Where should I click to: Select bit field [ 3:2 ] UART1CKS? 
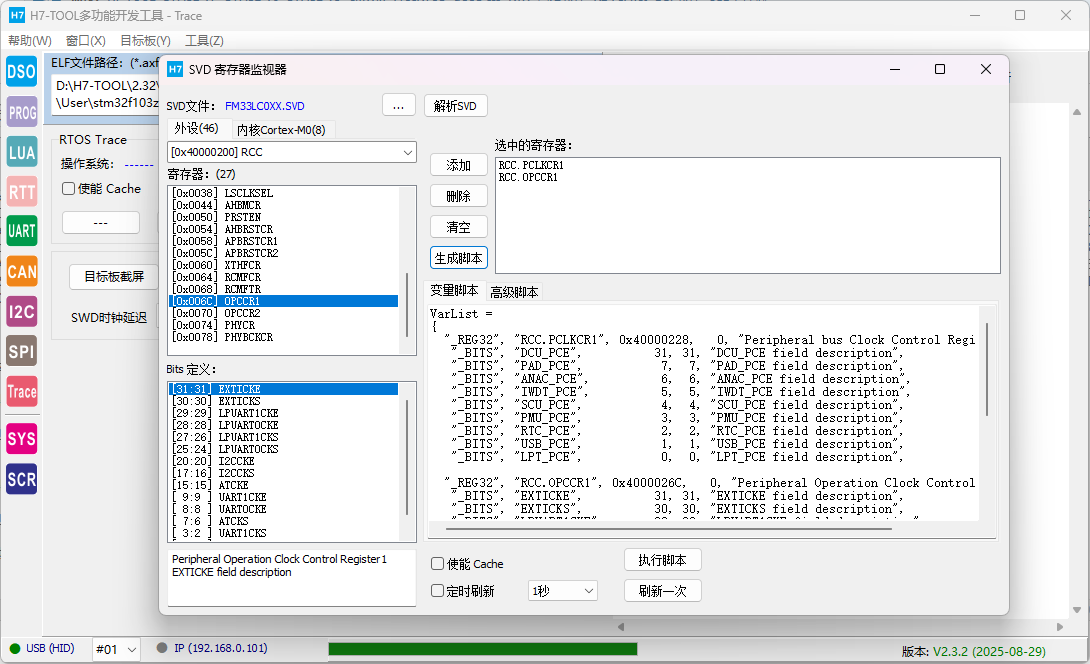284,533
